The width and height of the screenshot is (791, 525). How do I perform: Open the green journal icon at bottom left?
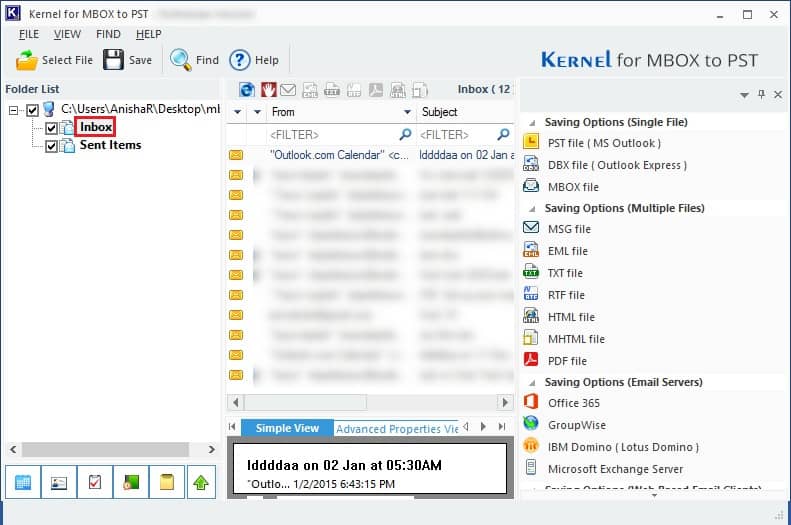[x=131, y=482]
